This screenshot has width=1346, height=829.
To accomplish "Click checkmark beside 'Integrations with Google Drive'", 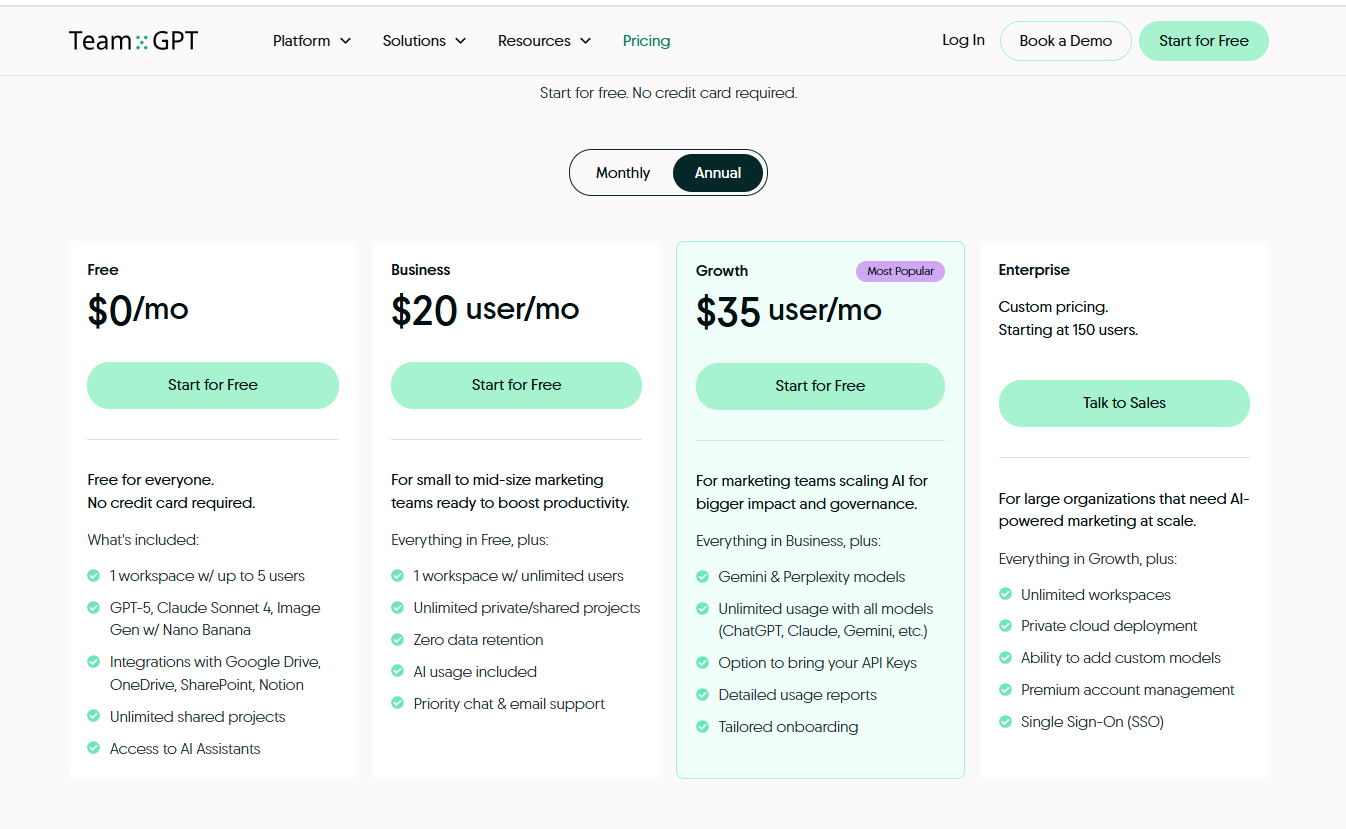I will click(93, 662).
